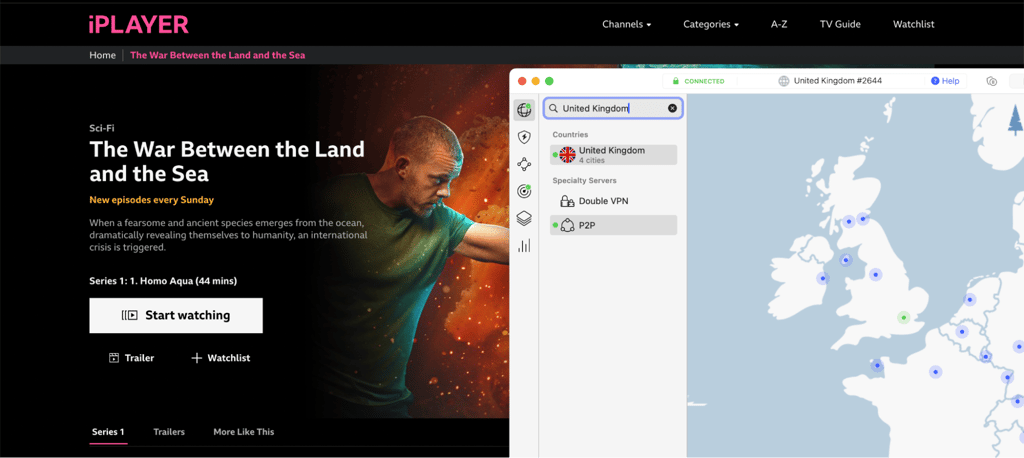Click the Double VPN padlocks icon
This screenshot has width=1024, height=458.
pyautogui.click(x=567, y=201)
